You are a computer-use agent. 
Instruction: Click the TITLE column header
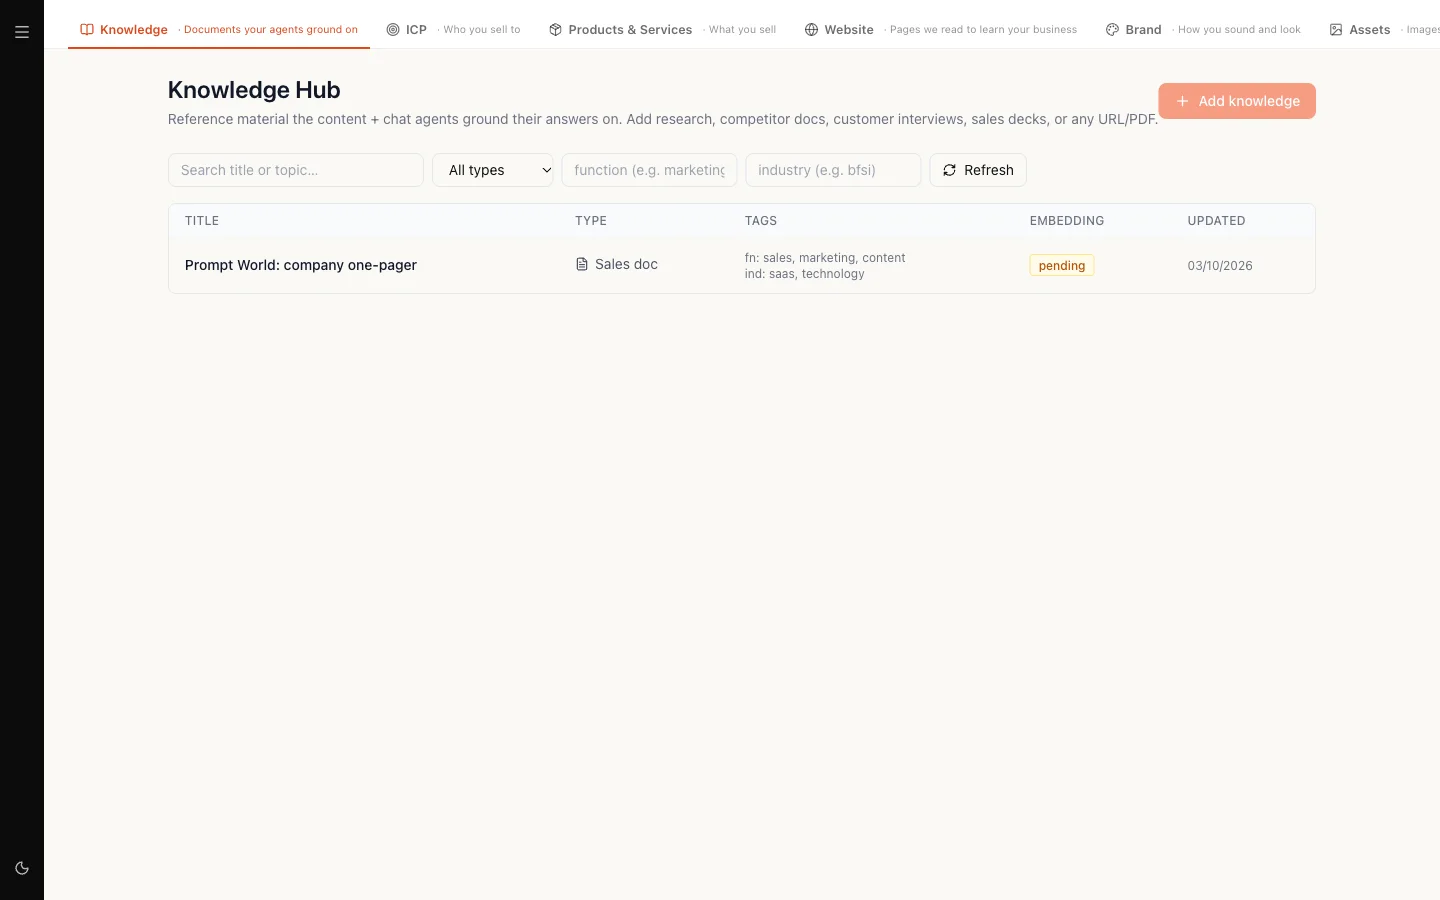(x=202, y=221)
